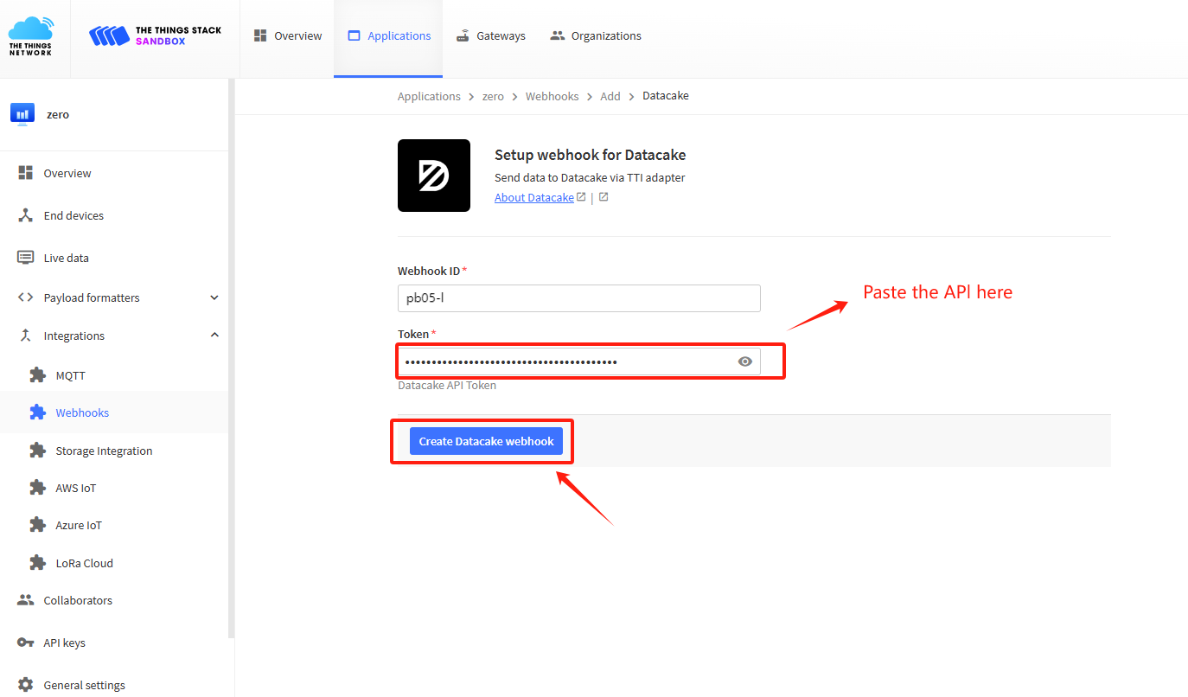
Task: Click the Collaborators people icon
Action: [x=25, y=600]
